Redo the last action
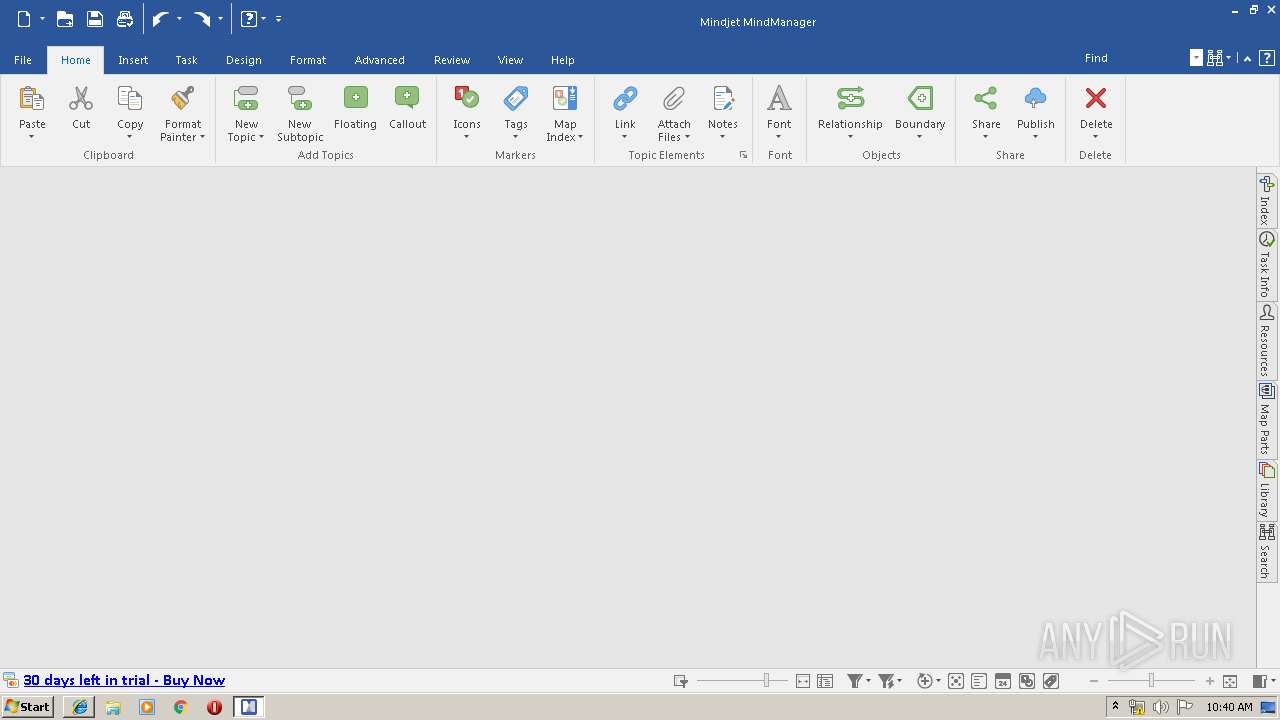The image size is (1280, 720). (202, 19)
